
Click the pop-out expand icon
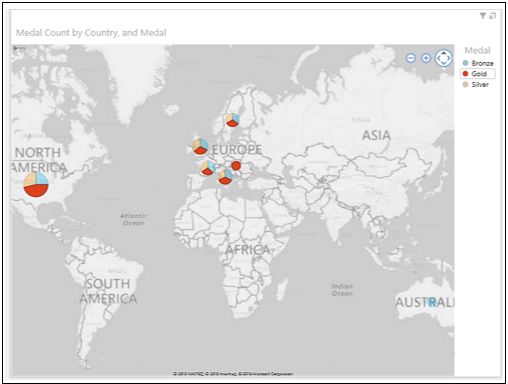pyautogui.click(x=493, y=16)
